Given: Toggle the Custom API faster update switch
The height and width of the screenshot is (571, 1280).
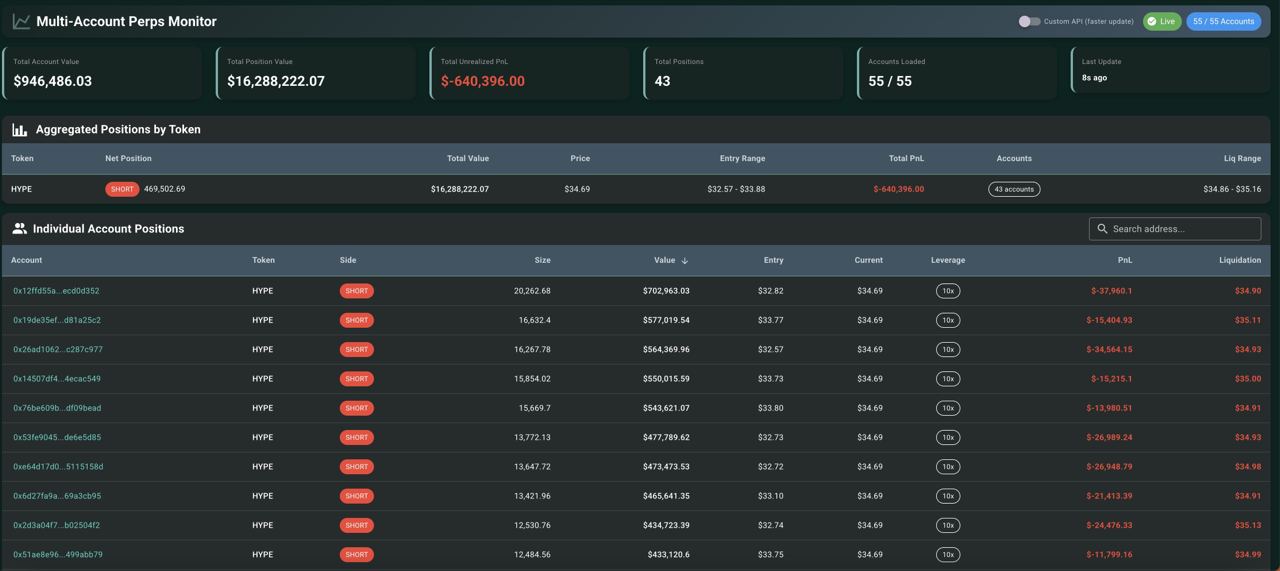Looking at the screenshot, I should [1029, 21].
